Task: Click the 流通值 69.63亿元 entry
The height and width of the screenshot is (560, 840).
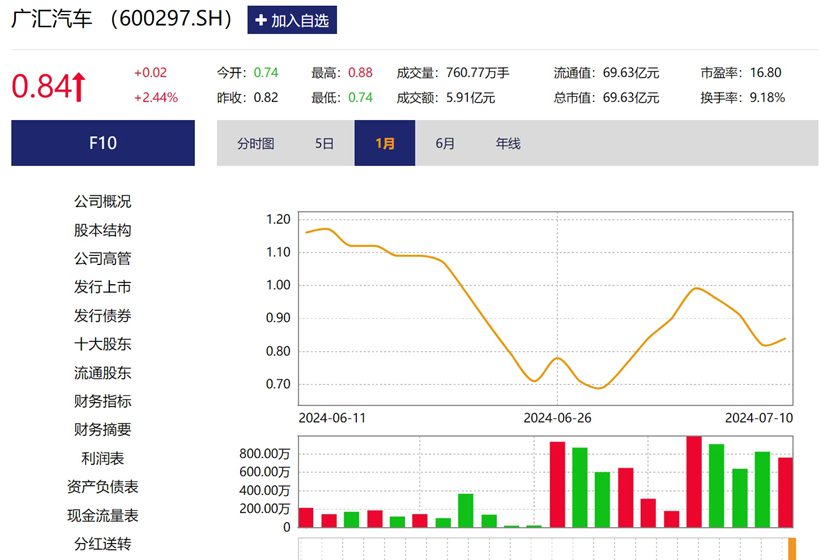Action: 606,72
